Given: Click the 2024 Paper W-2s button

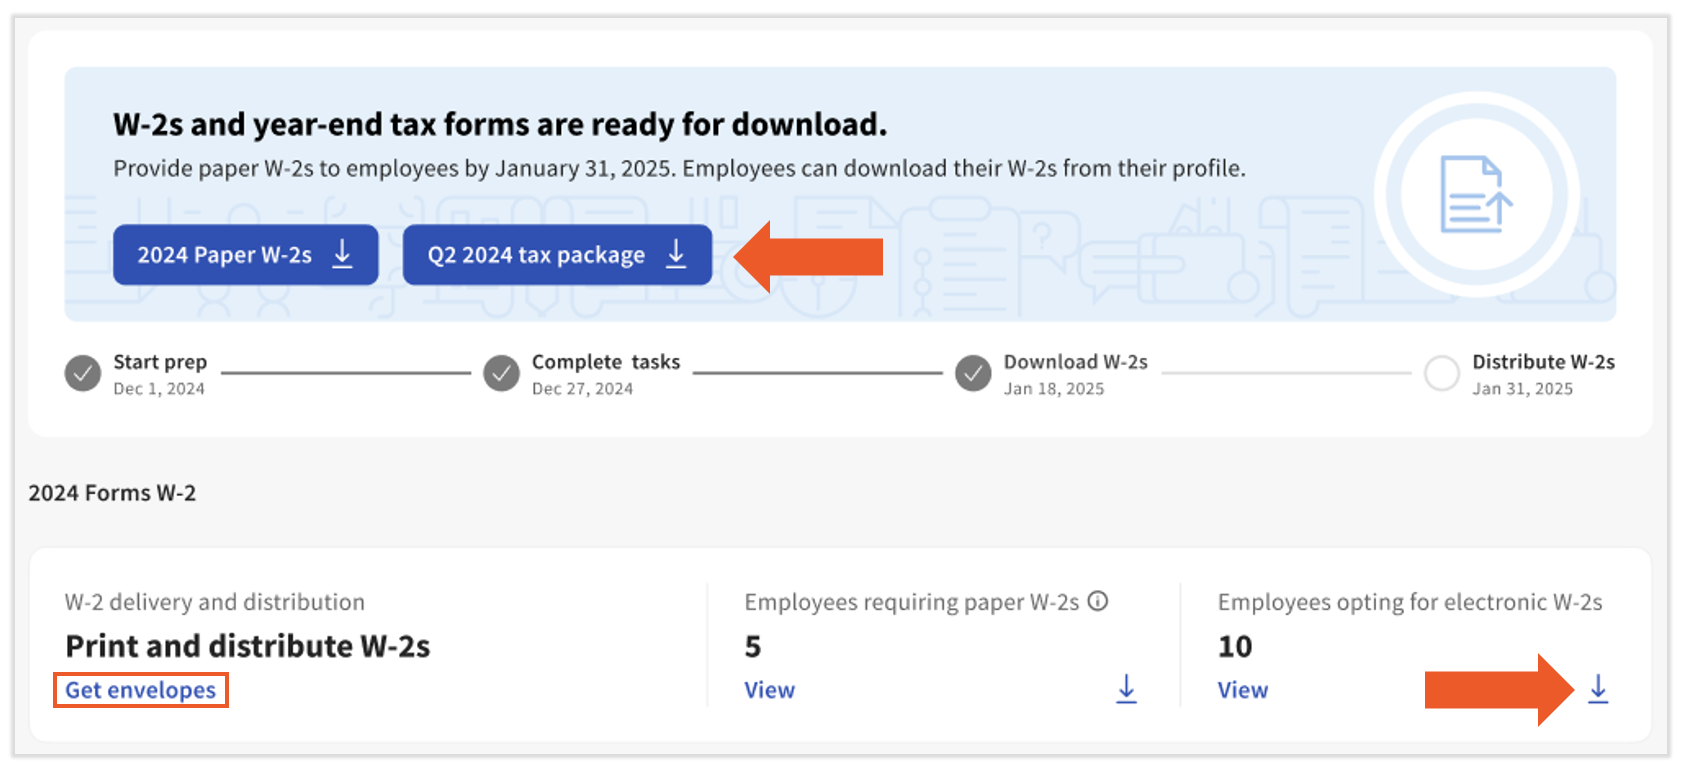Looking at the screenshot, I should click(x=245, y=255).
